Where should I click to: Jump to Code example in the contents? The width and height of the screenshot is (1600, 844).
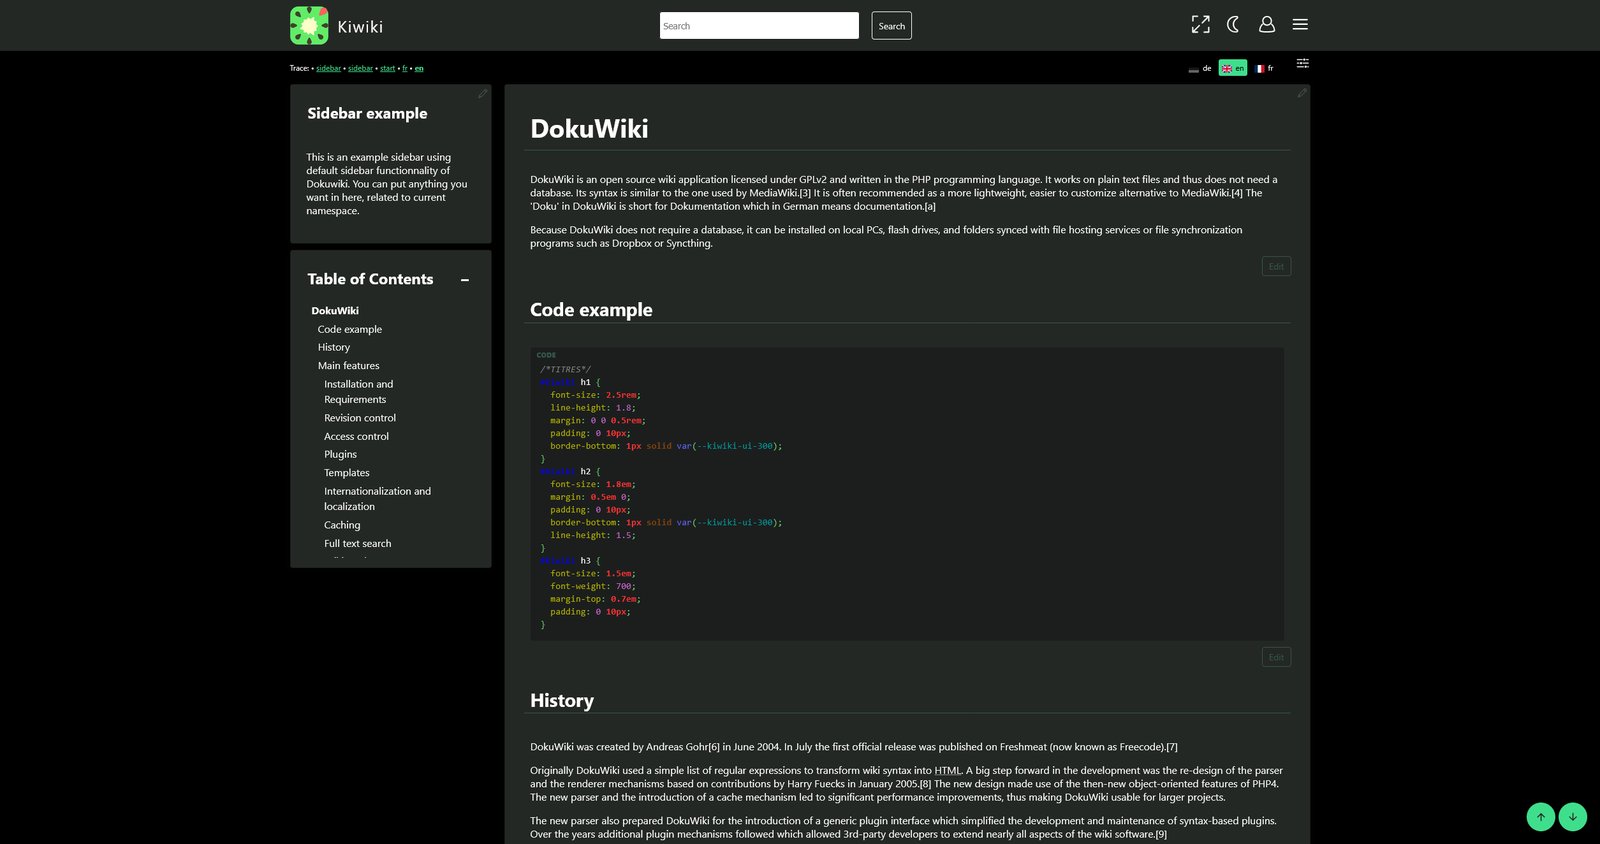(x=349, y=329)
